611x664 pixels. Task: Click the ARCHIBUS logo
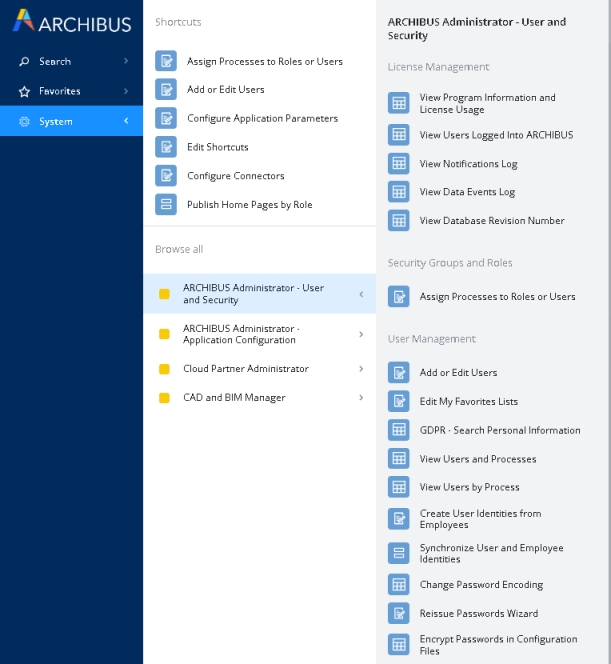point(72,21)
